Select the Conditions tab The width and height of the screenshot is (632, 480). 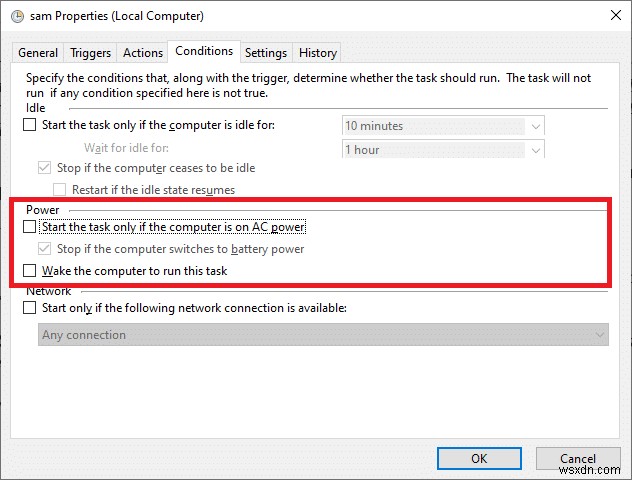coord(203,51)
